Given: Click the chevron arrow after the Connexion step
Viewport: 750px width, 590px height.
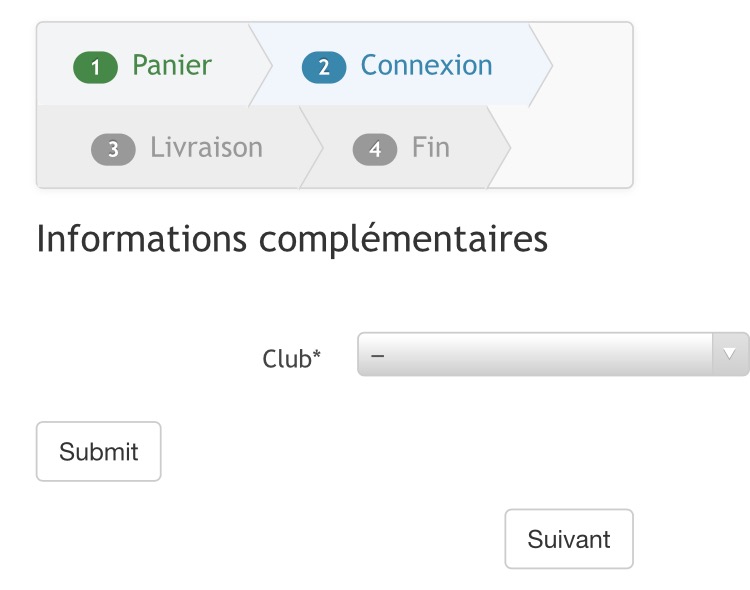Looking at the screenshot, I should tap(540, 65).
